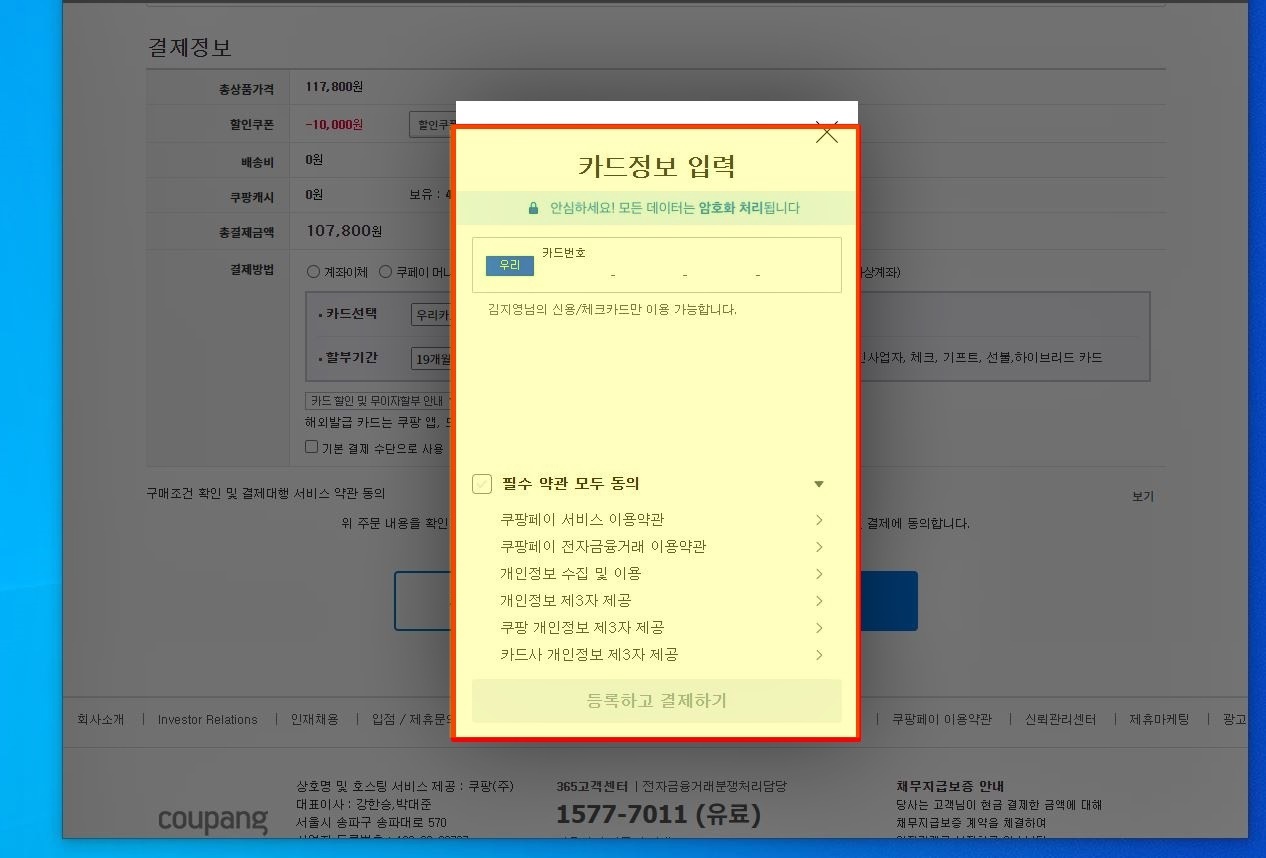Check 필수 약관 모두 동의 checkbox
Image resolution: width=1266 pixels, height=858 pixels.
click(482, 484)
